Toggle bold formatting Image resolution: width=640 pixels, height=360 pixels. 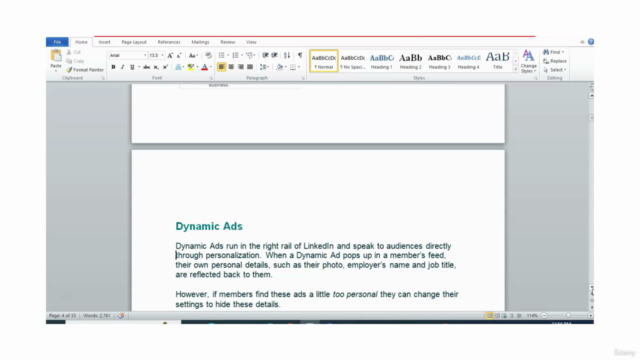[113, 67]
